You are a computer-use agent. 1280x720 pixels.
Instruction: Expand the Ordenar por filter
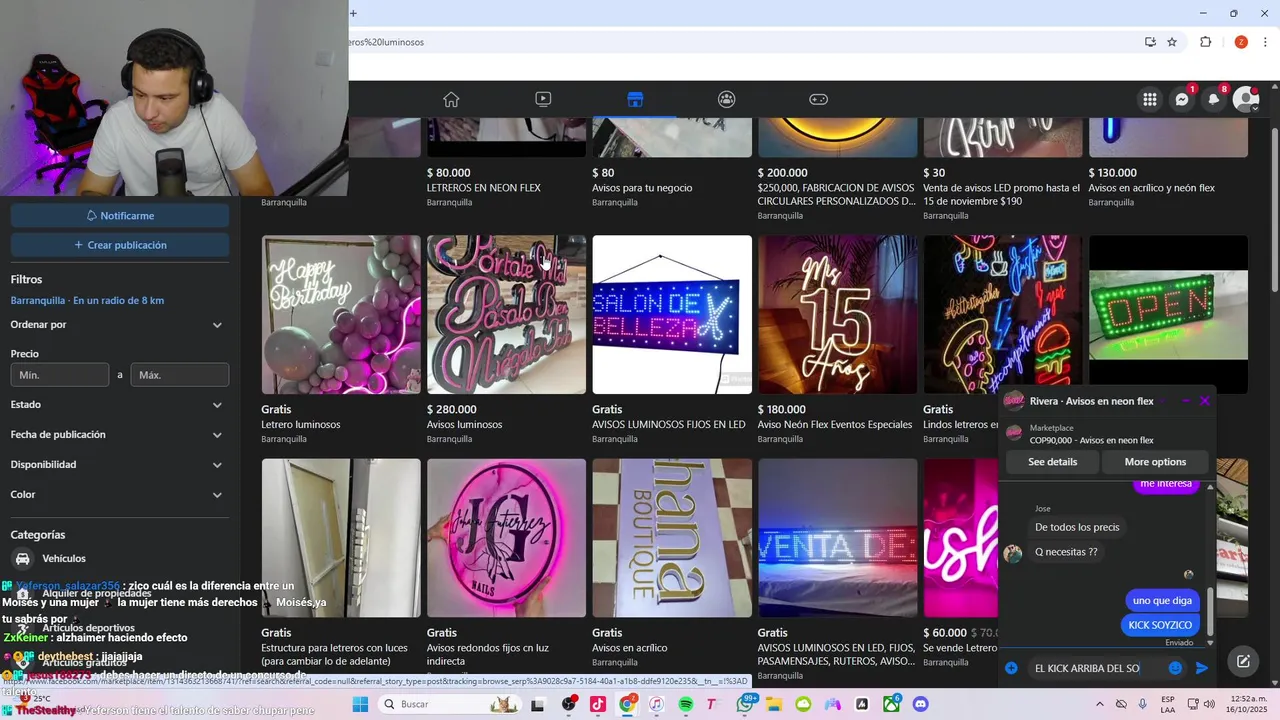pos(118,325)
